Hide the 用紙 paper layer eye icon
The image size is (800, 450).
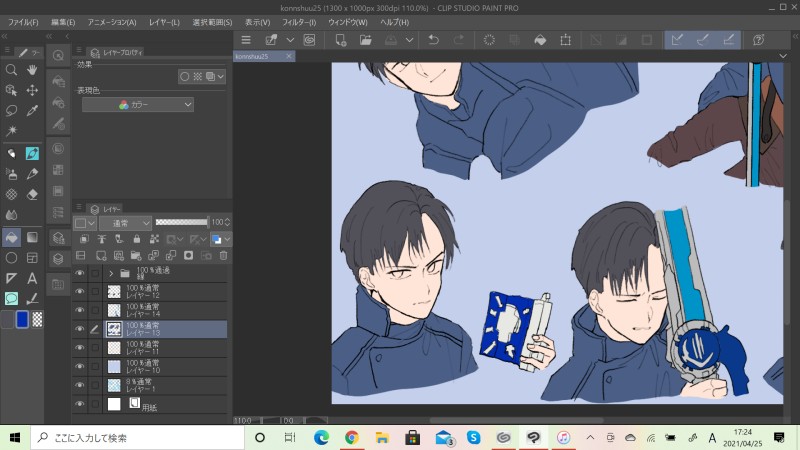click(80, 404)
